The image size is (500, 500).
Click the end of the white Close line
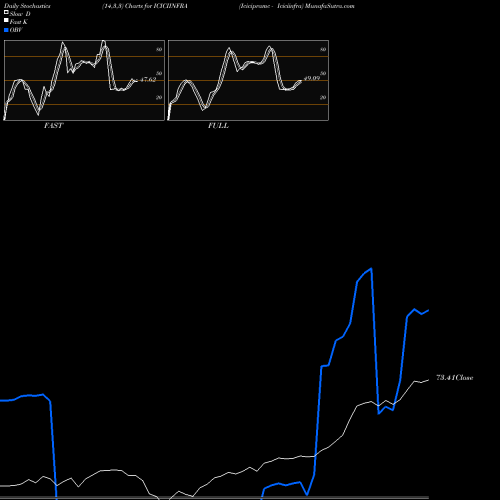click(x=428, y=380)
